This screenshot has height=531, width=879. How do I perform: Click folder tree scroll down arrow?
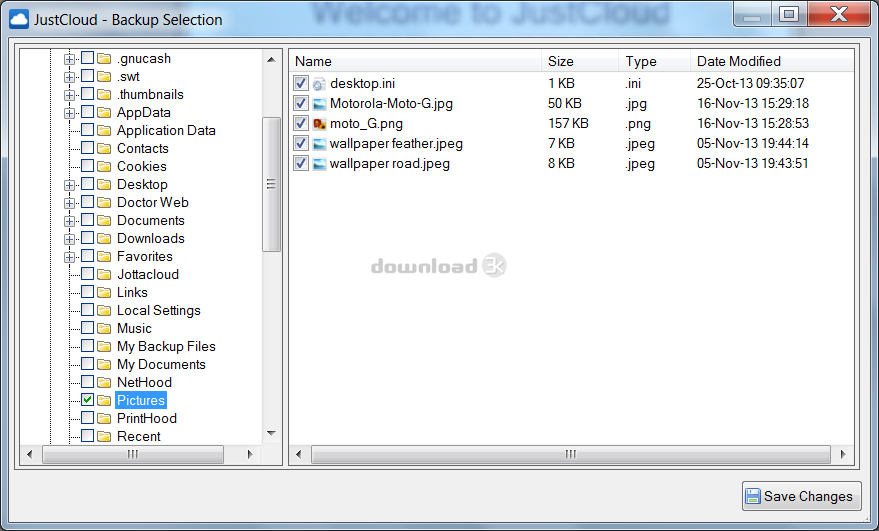point(271,433)
